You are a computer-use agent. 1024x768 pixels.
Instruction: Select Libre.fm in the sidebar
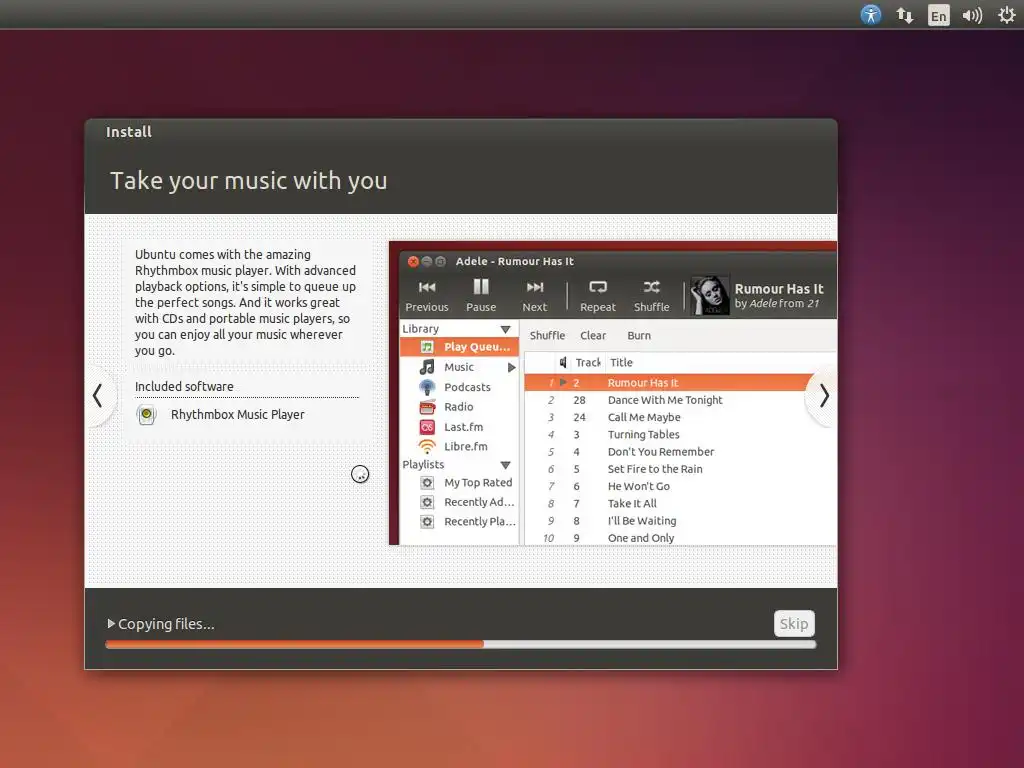[x=459, y=447]
